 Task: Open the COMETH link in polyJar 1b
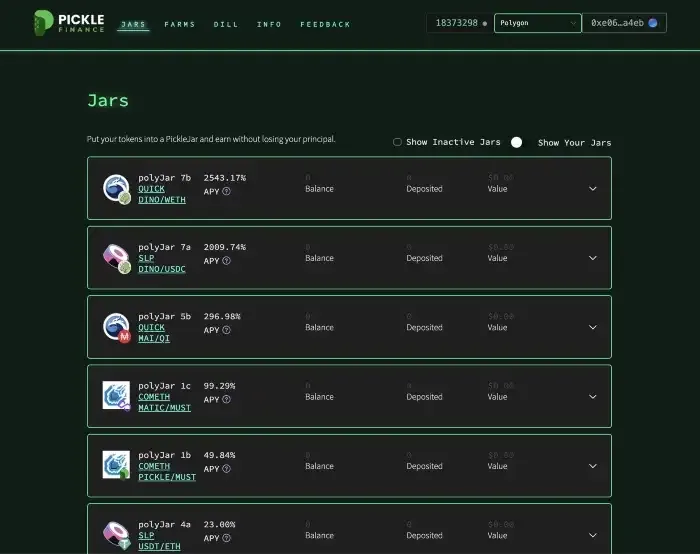(x=154, y=466)
